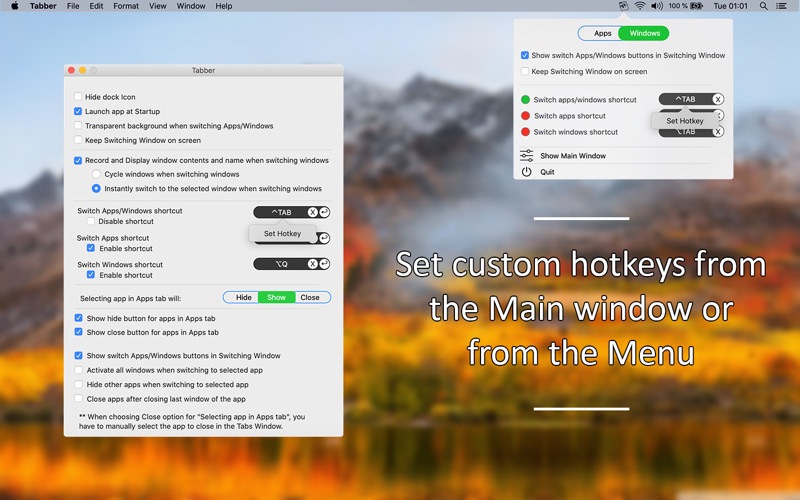
Task: Uncheck Enable shortcut under Switch Apps shortcut
Action: coord(91,248)
